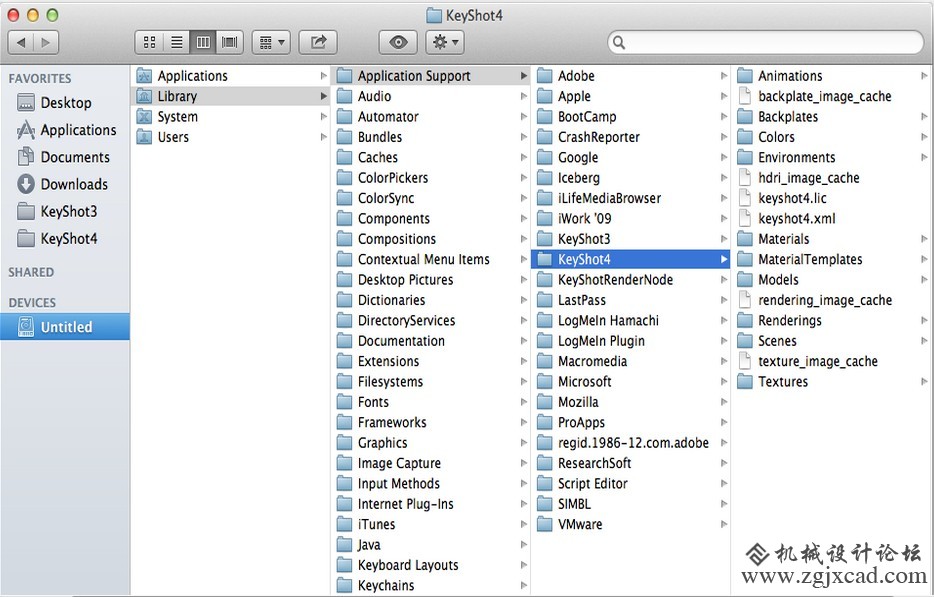Select the Models folder

point(831,279)
